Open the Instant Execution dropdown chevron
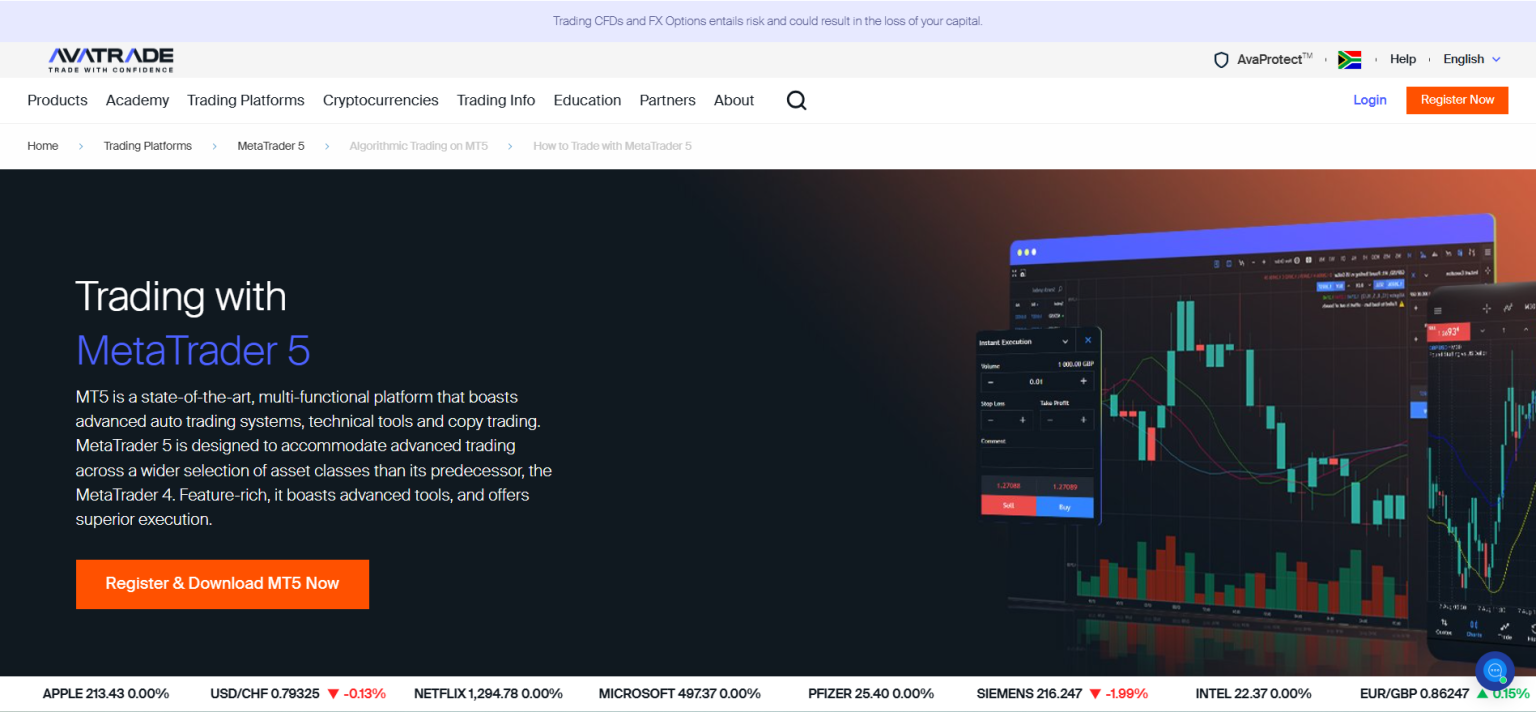This screenshot has height=712, width=1536. point(1065,342)
